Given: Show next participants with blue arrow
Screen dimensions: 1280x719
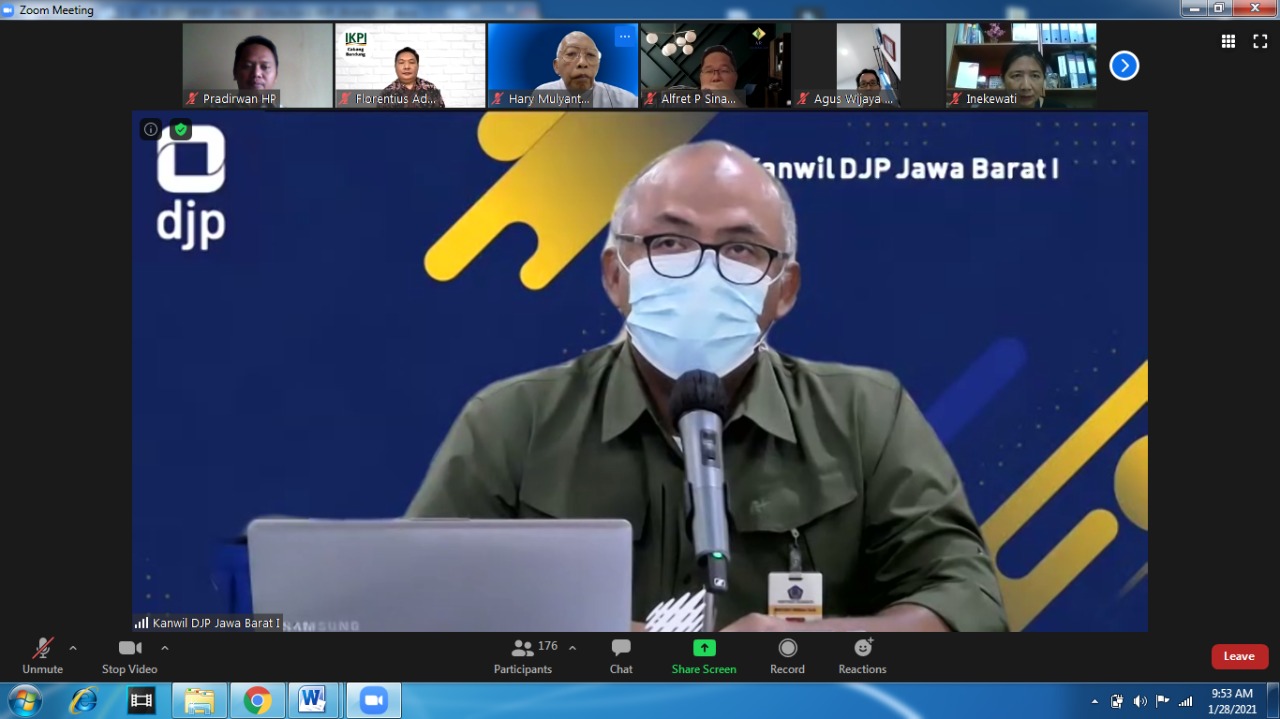Looking at the screenshot, I should (x=1124, y=66).
